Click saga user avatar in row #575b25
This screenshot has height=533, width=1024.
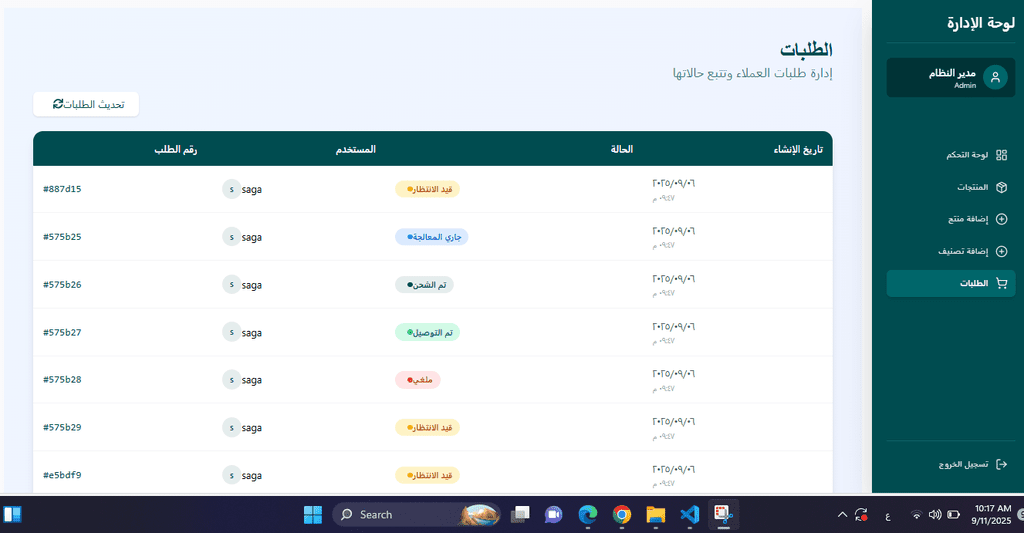tap(231, 236)
